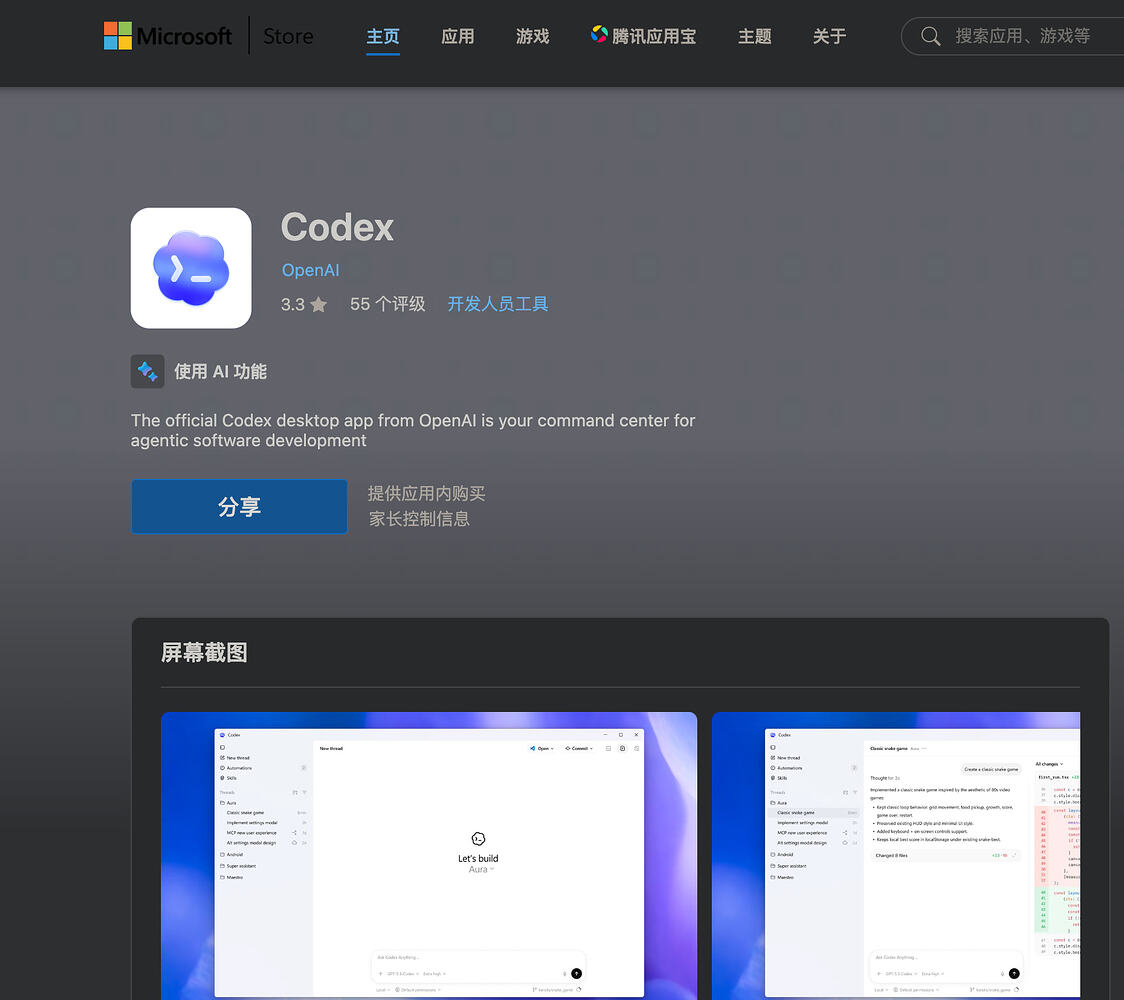1124x1000 pixels.
Task: Select the 主页 tab
Action: (383, 36)
